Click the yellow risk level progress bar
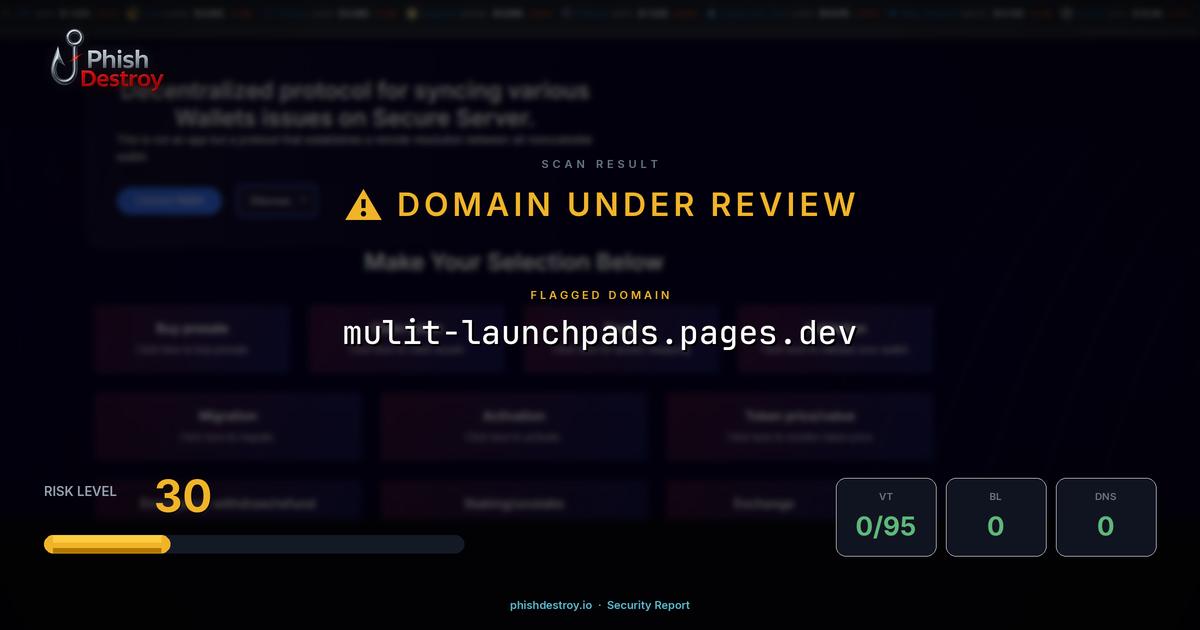 [106, 543]
